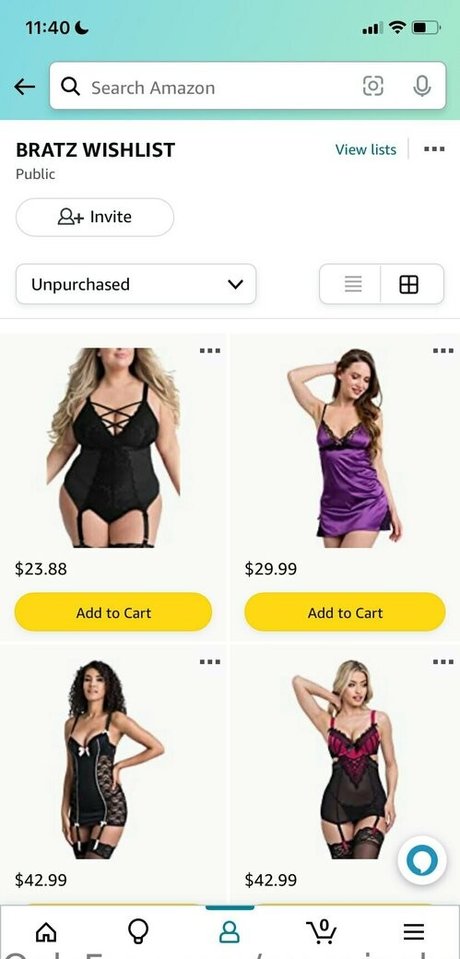Switch to grid view layout
The width and height of the screenshot is (460, 959).
pos(409,284)
